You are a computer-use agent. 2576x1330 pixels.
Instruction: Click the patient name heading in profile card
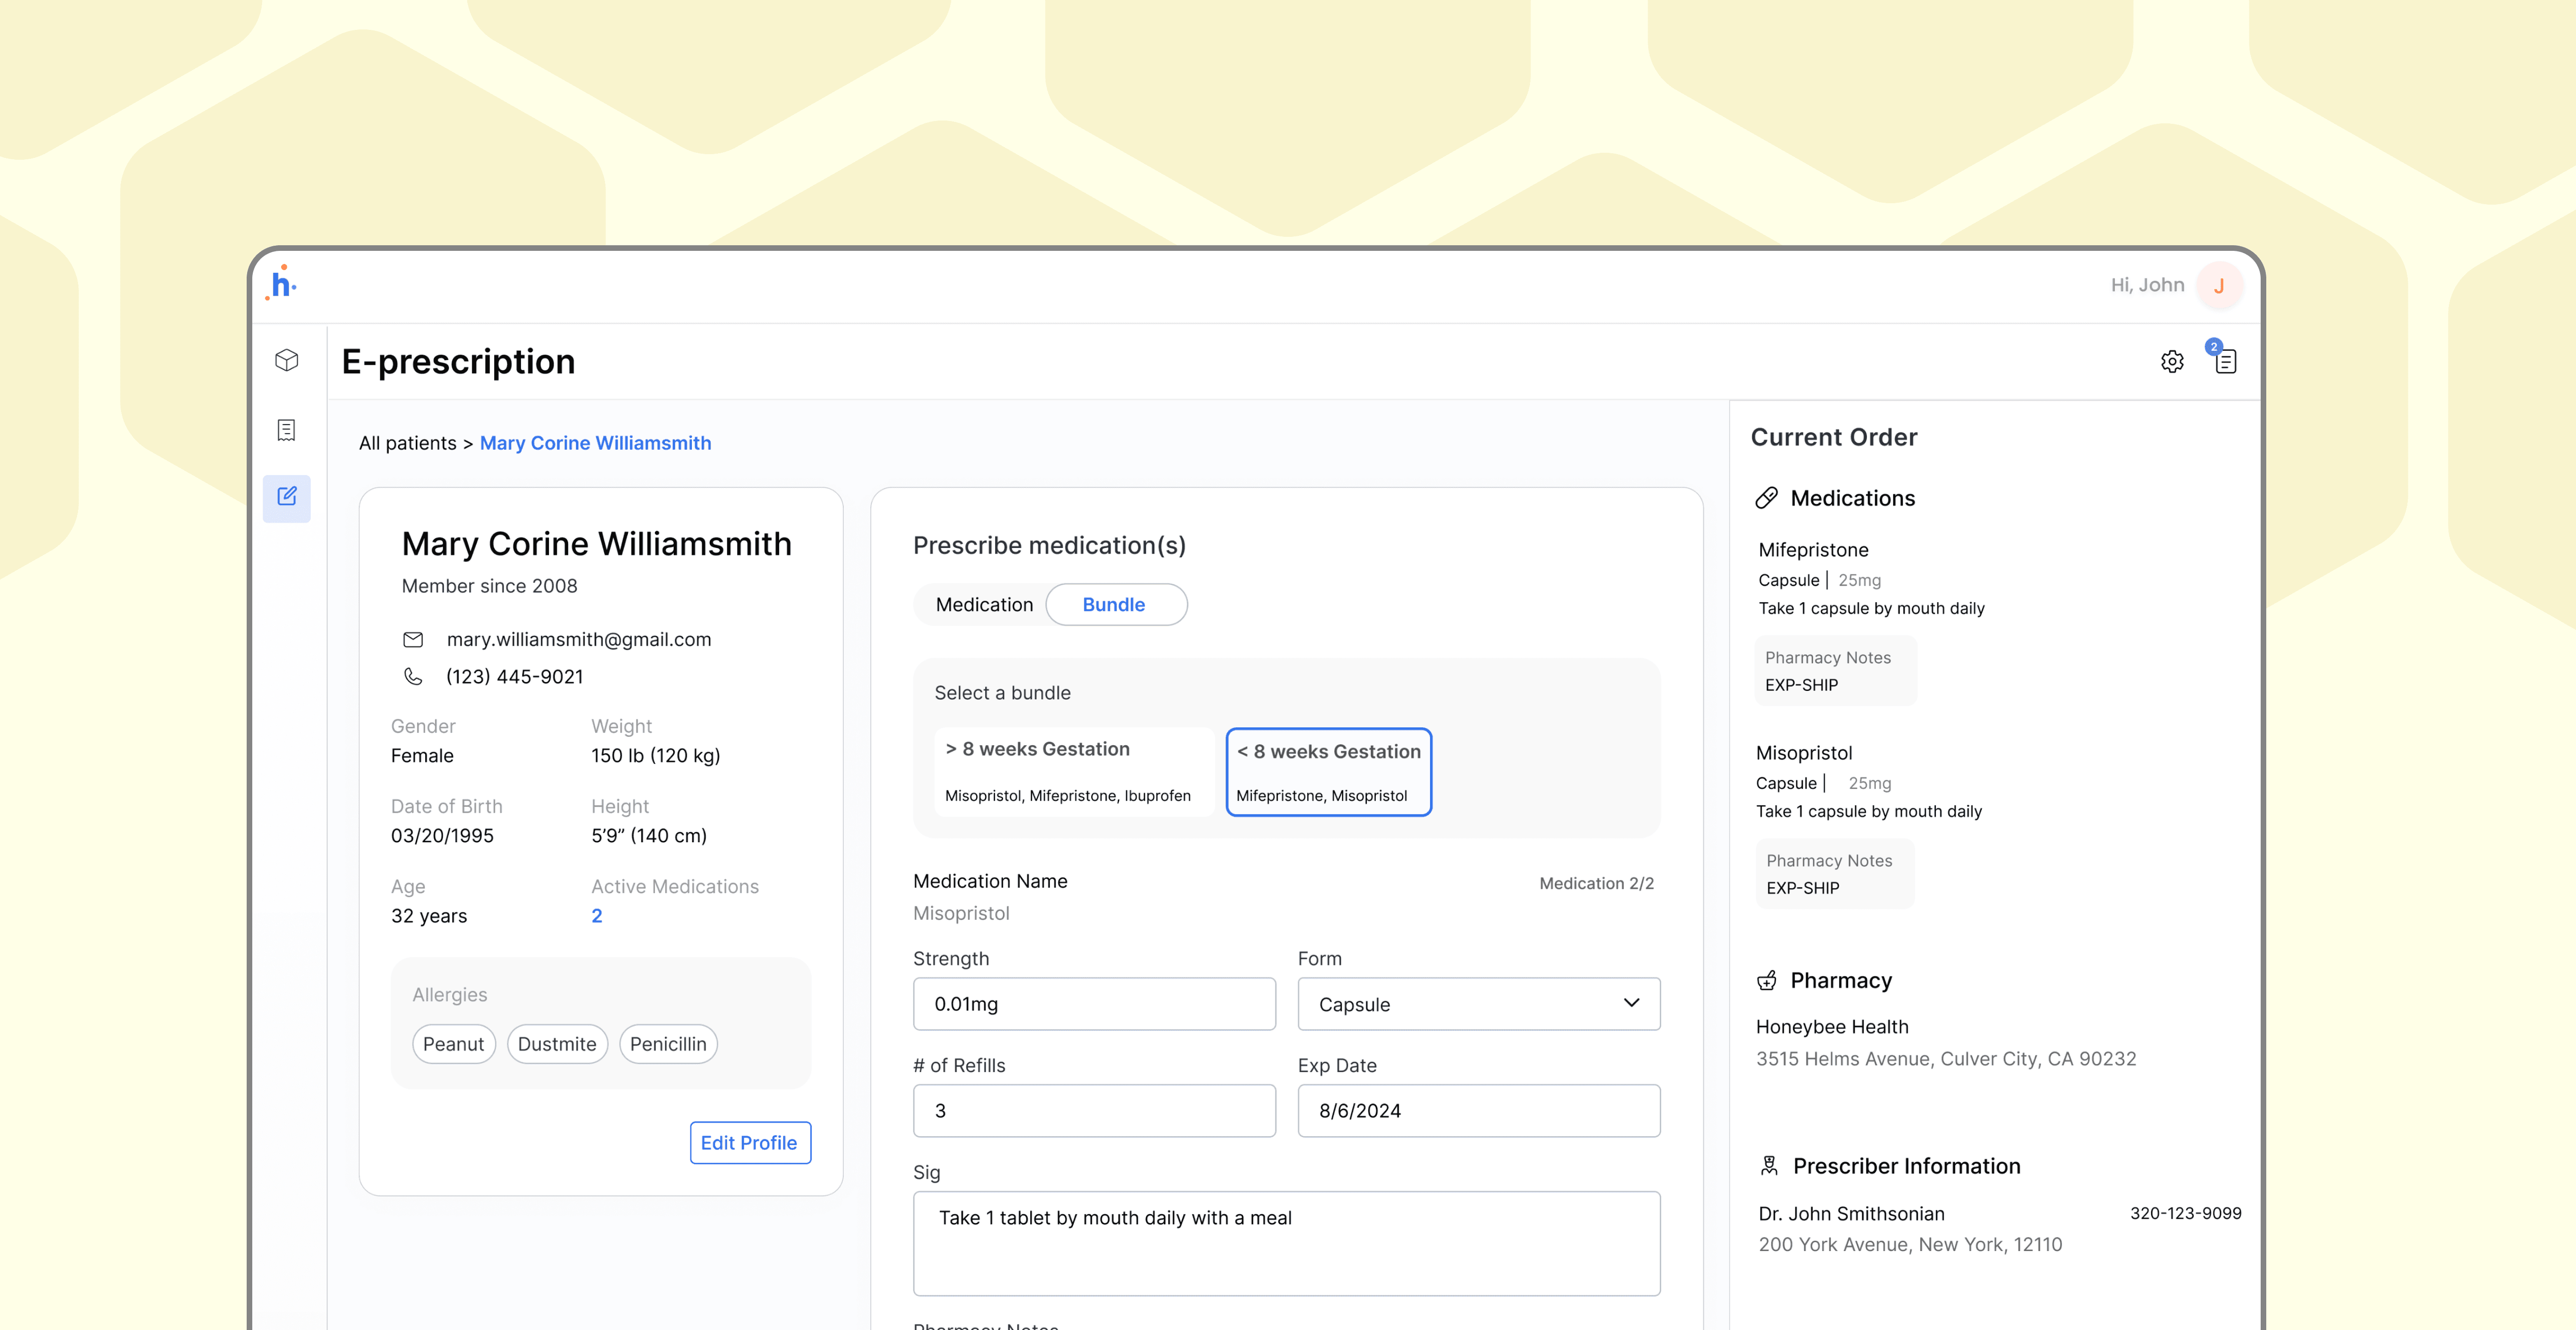point(596,544)
